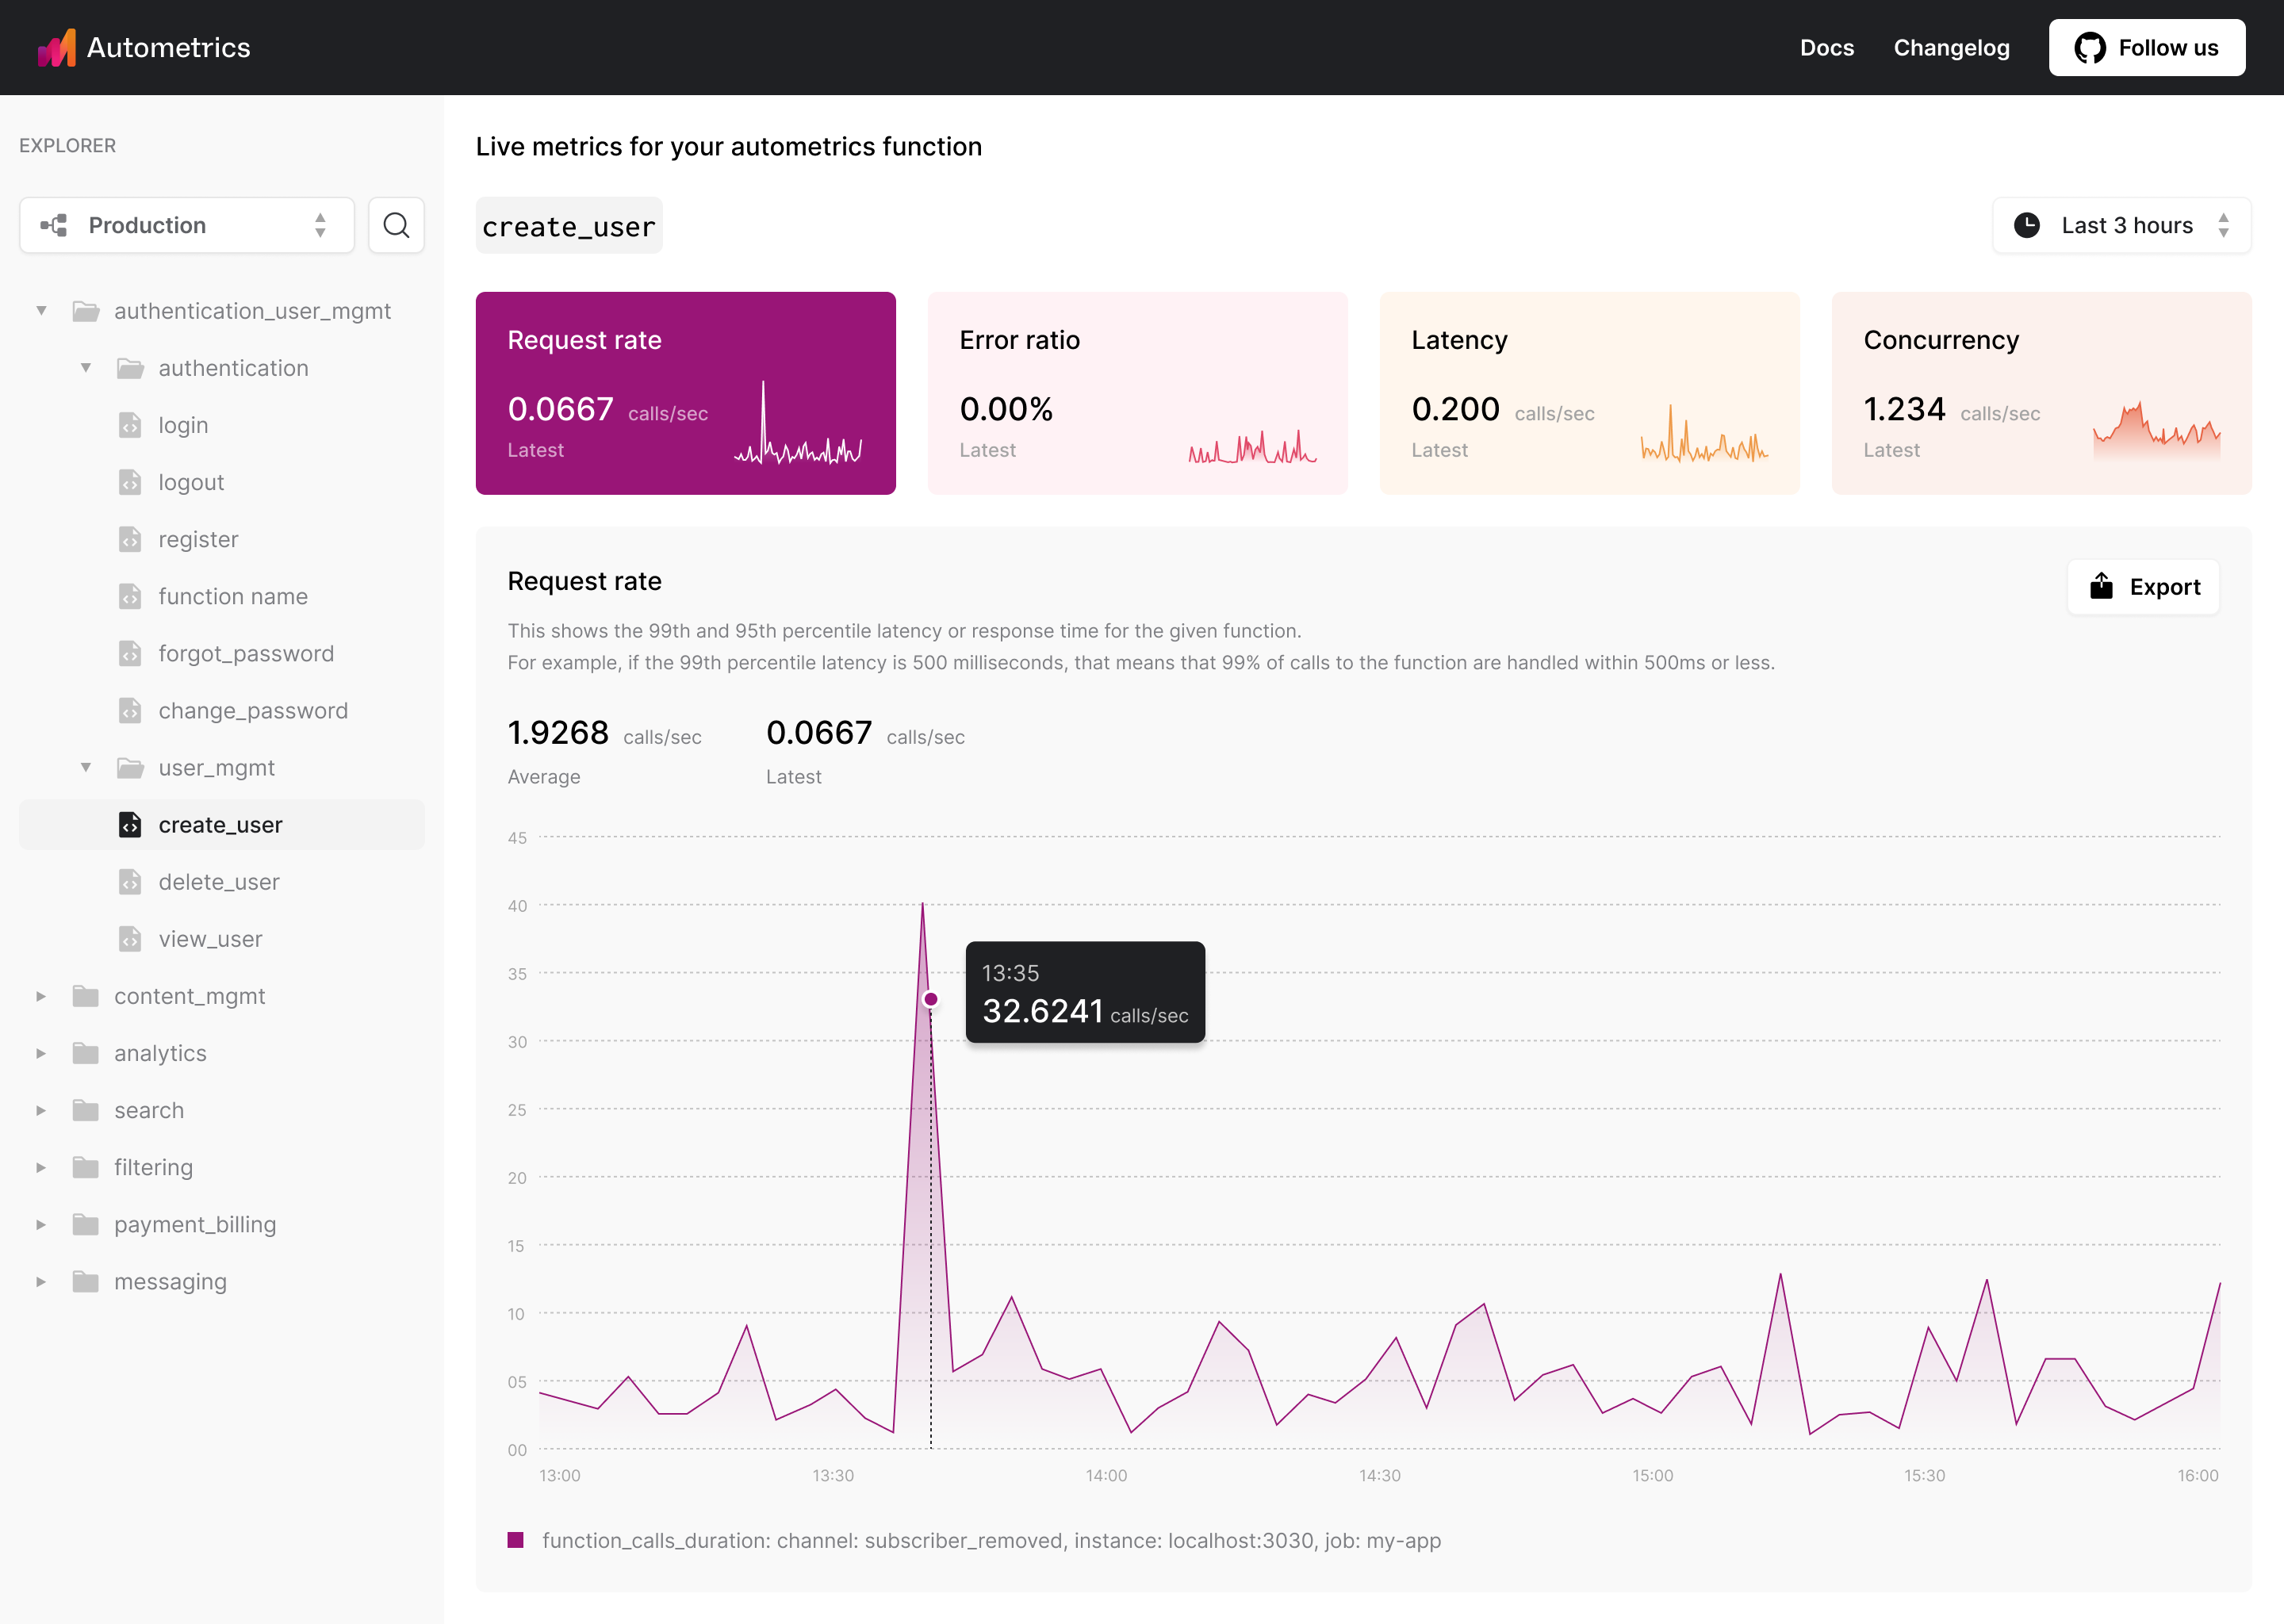Click the clock icon in time range selector
The height and width of the screenshot is (1624, 2284).
click(x=2026, y=225)
